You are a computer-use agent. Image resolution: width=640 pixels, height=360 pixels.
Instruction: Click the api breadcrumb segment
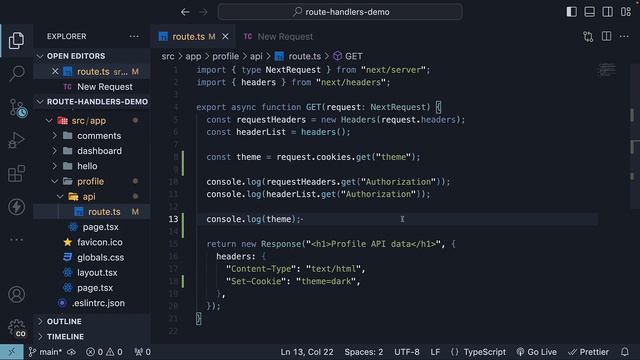click(256, 56)
